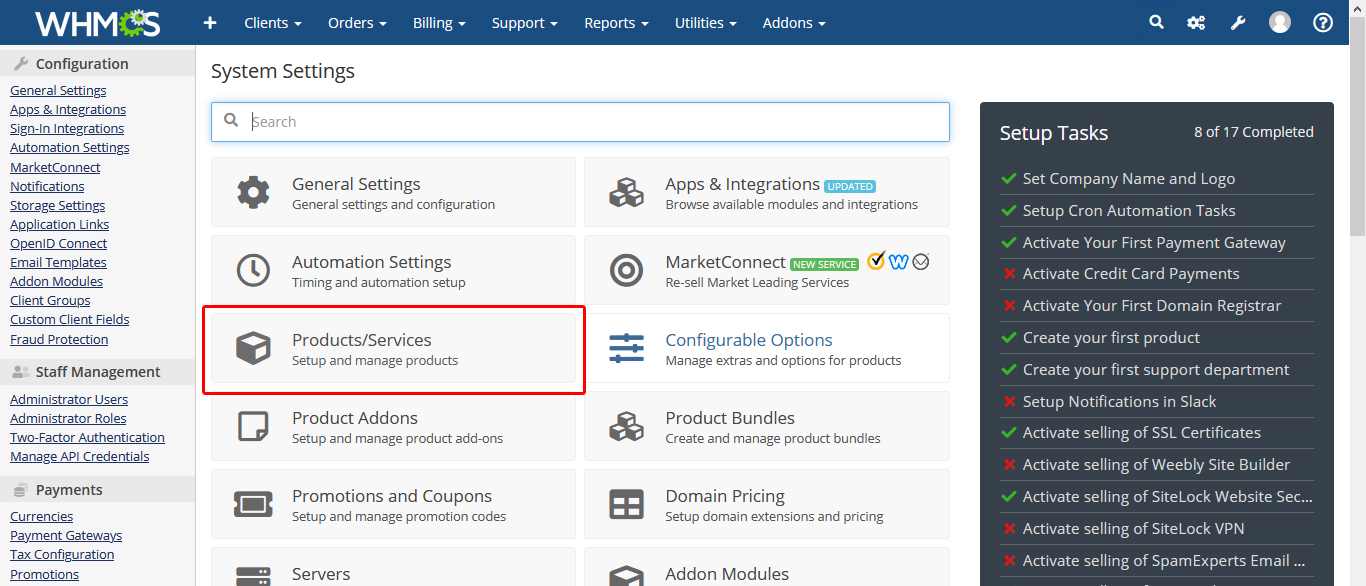The image size is (1366, 586).
Task: Open the user account avatar icon
Action: tap(1280, 22)
